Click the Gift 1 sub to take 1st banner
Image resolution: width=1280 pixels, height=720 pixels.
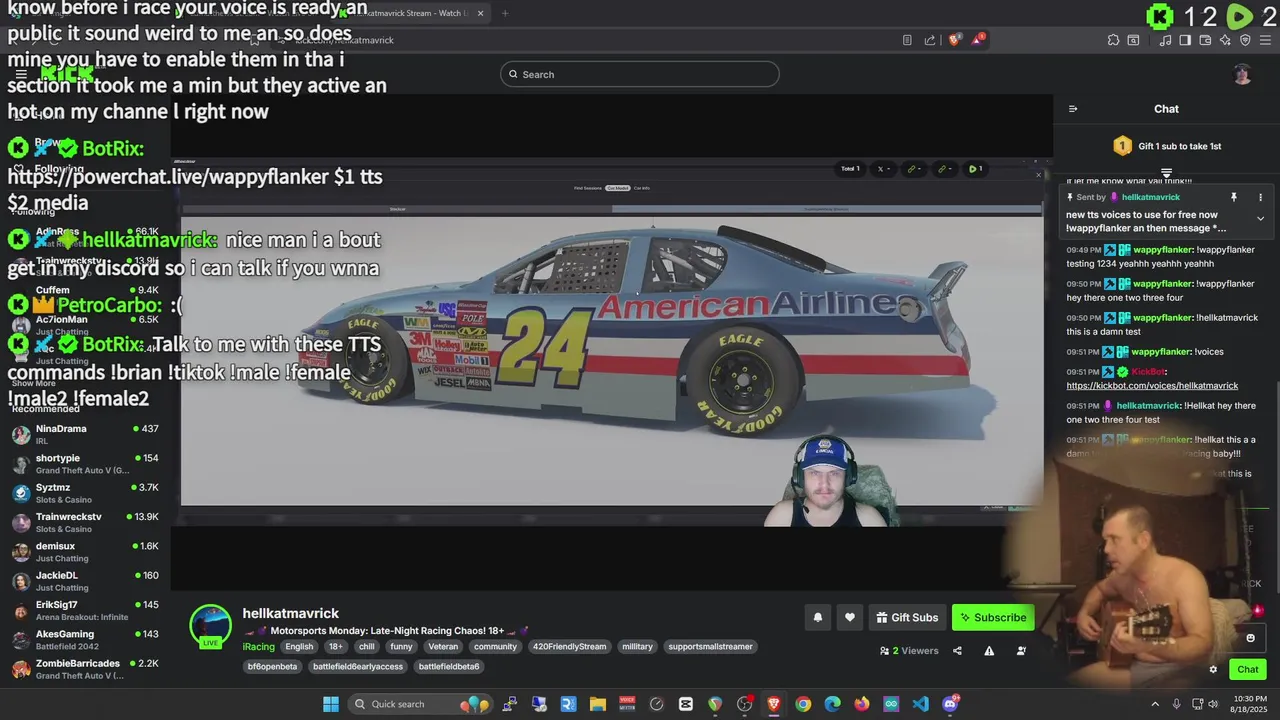1166,146
